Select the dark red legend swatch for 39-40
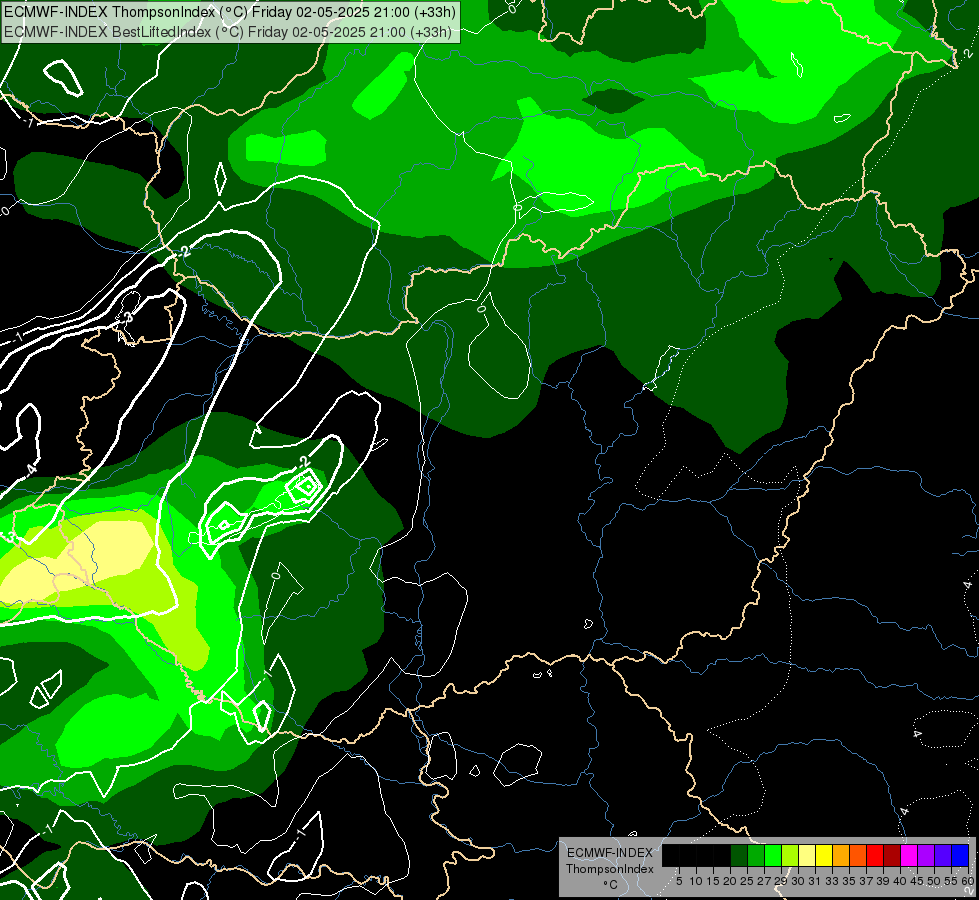This screenshot has width=979, height=900. coord(892,856)
